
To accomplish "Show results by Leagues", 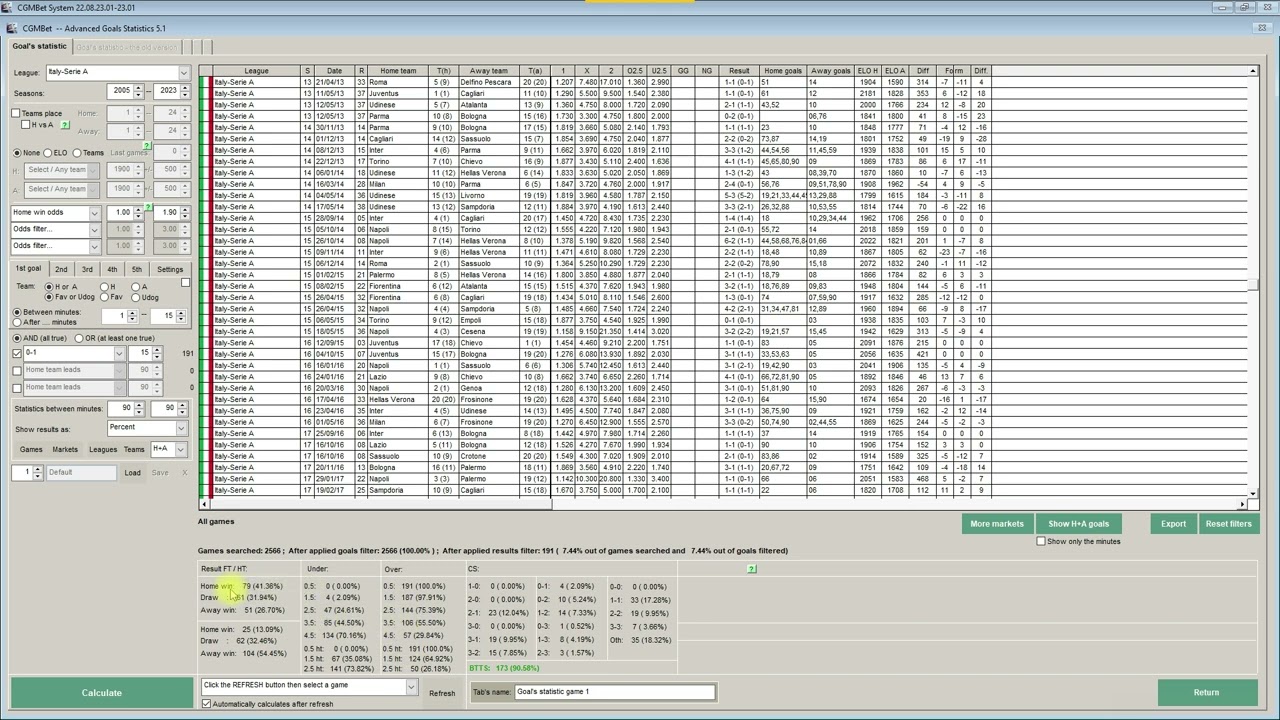I will [x=103, y=449].
